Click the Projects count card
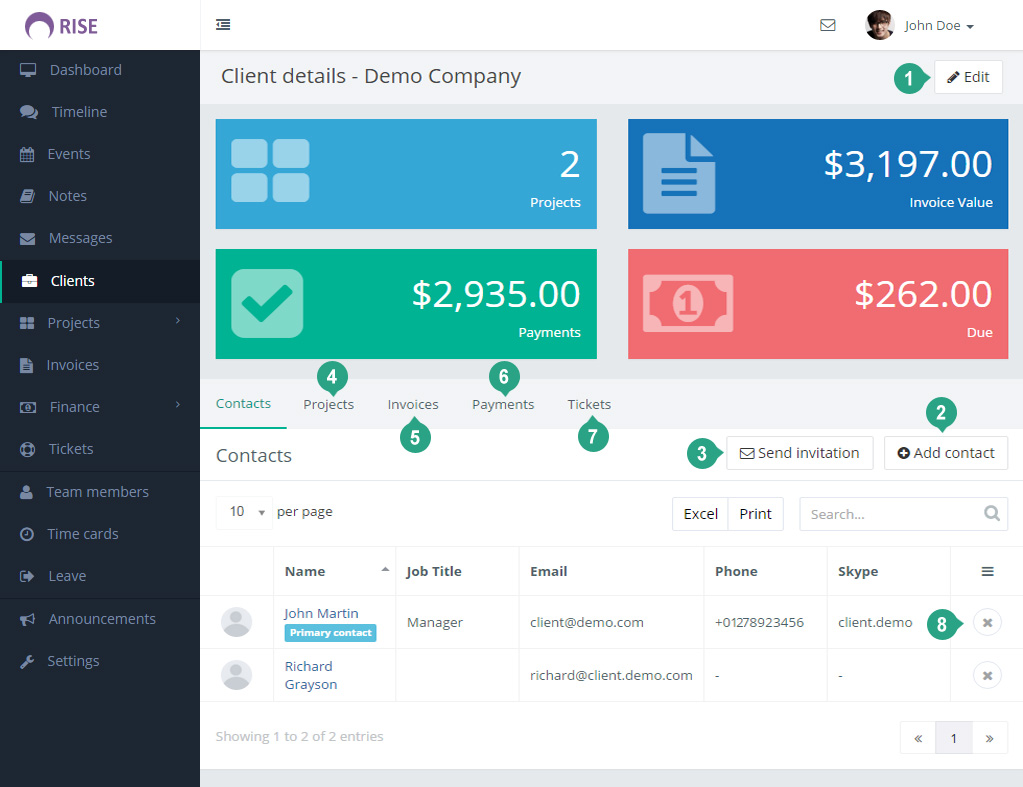 [406, 174]
